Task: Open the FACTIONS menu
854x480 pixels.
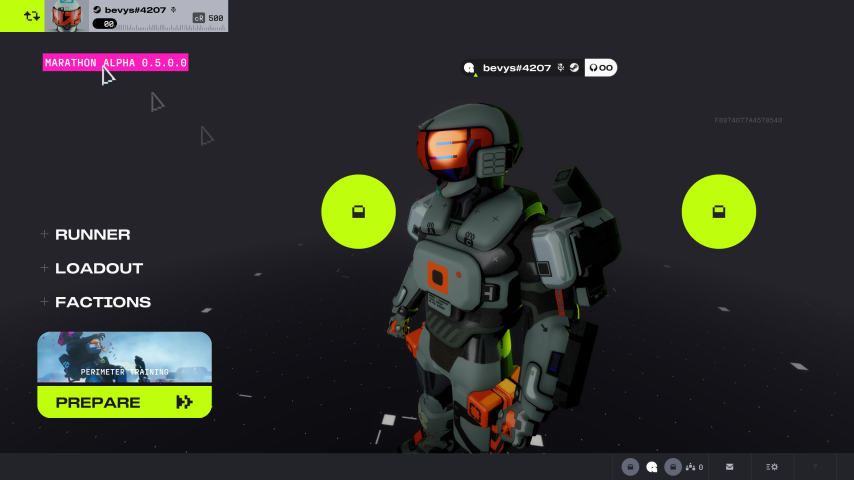Action: (103, 302)
